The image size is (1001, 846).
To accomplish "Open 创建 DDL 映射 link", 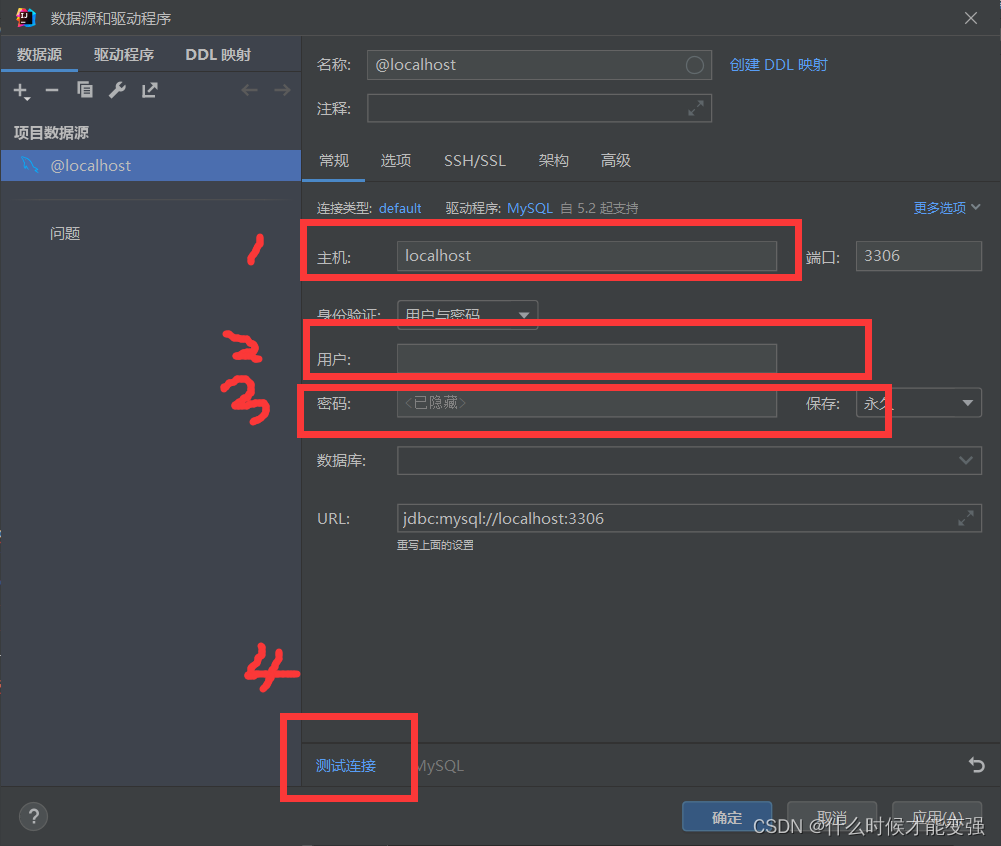I will pos(779,64).
